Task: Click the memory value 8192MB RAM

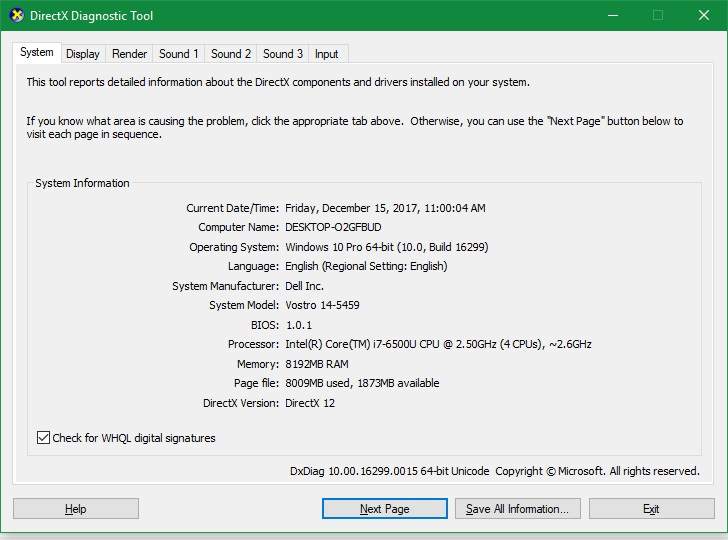Action: point(317,364)
